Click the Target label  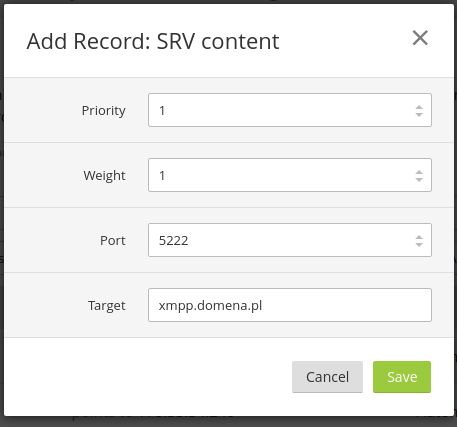pos(107,306)
